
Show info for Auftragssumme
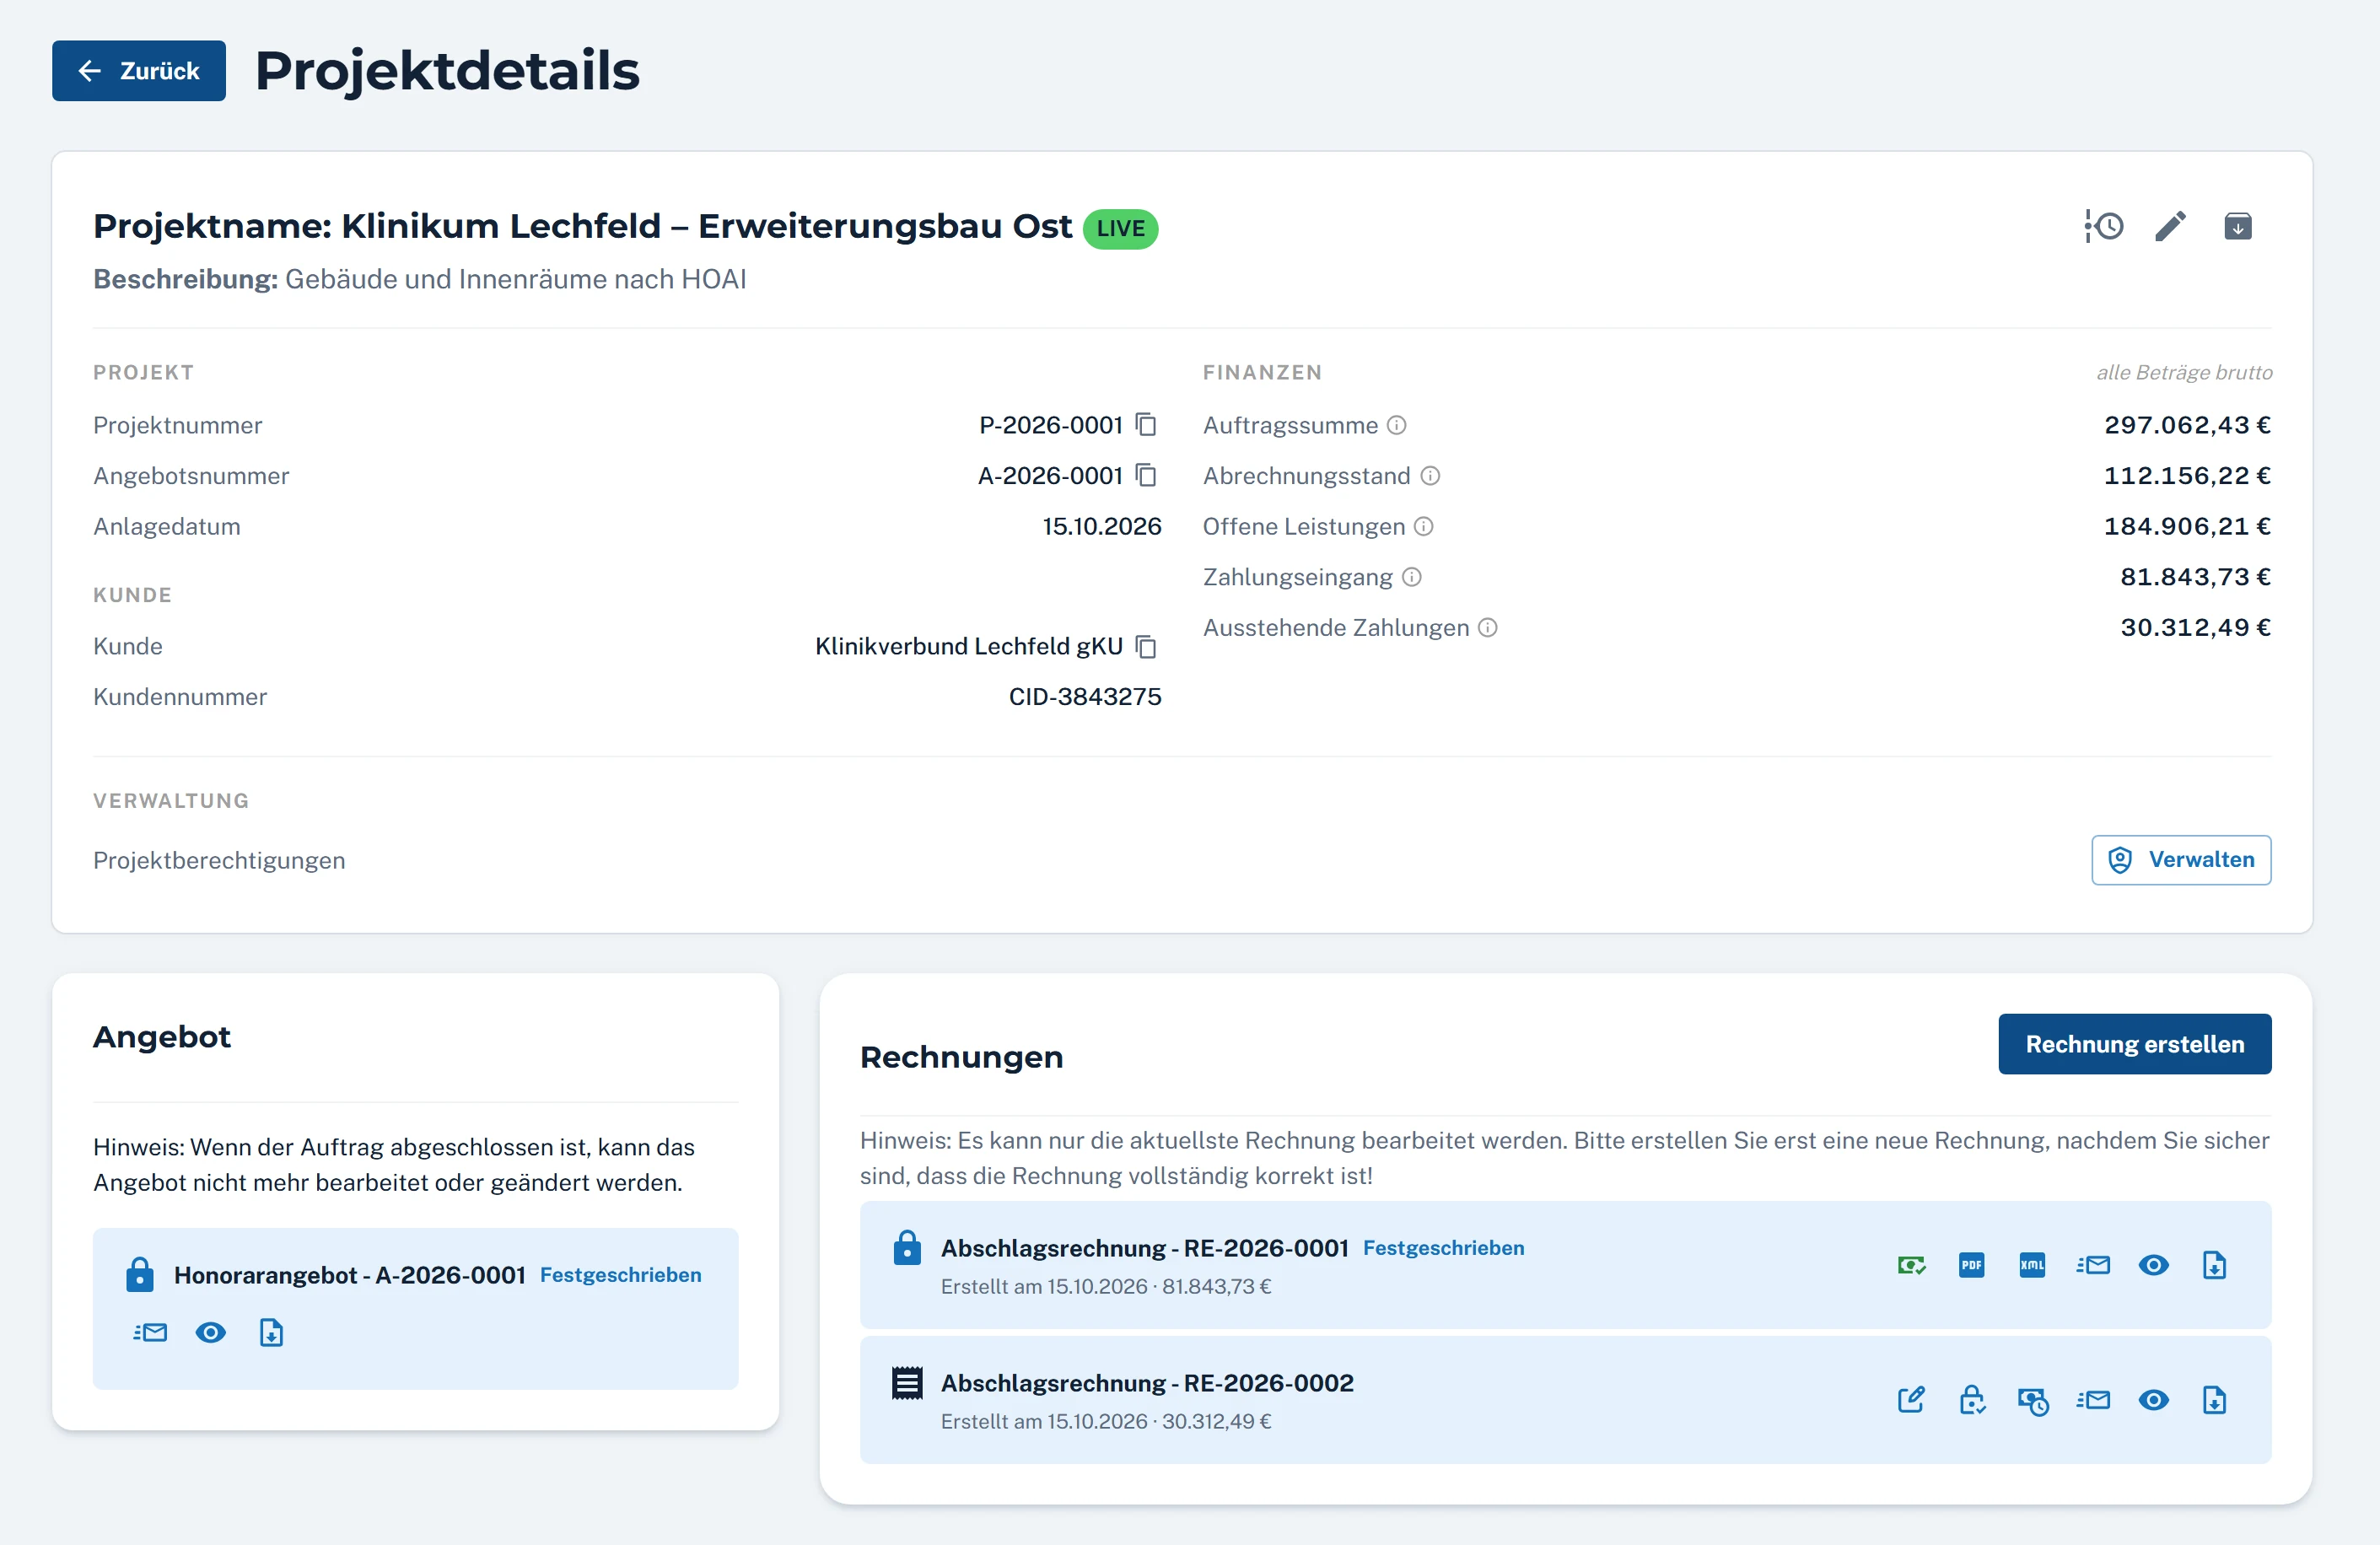click(1396, 425)
